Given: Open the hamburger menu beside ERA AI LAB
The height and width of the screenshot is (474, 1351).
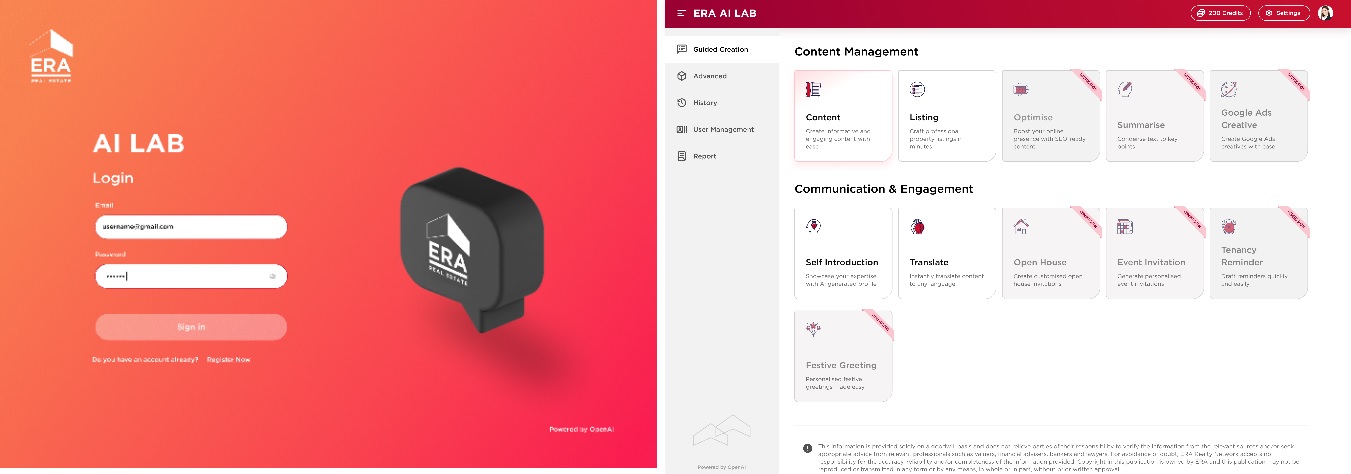Looking at the screenshot, I should pos(681,13).
